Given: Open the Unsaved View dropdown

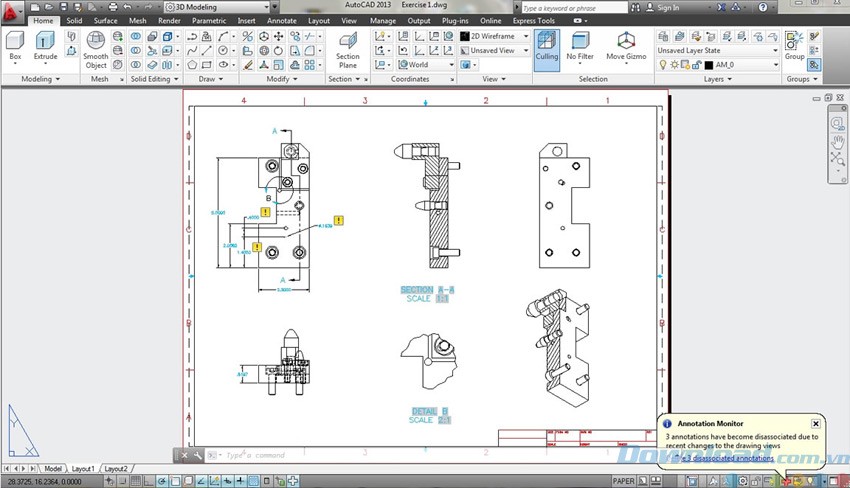Looking at the screenshot, I should 495,50.
